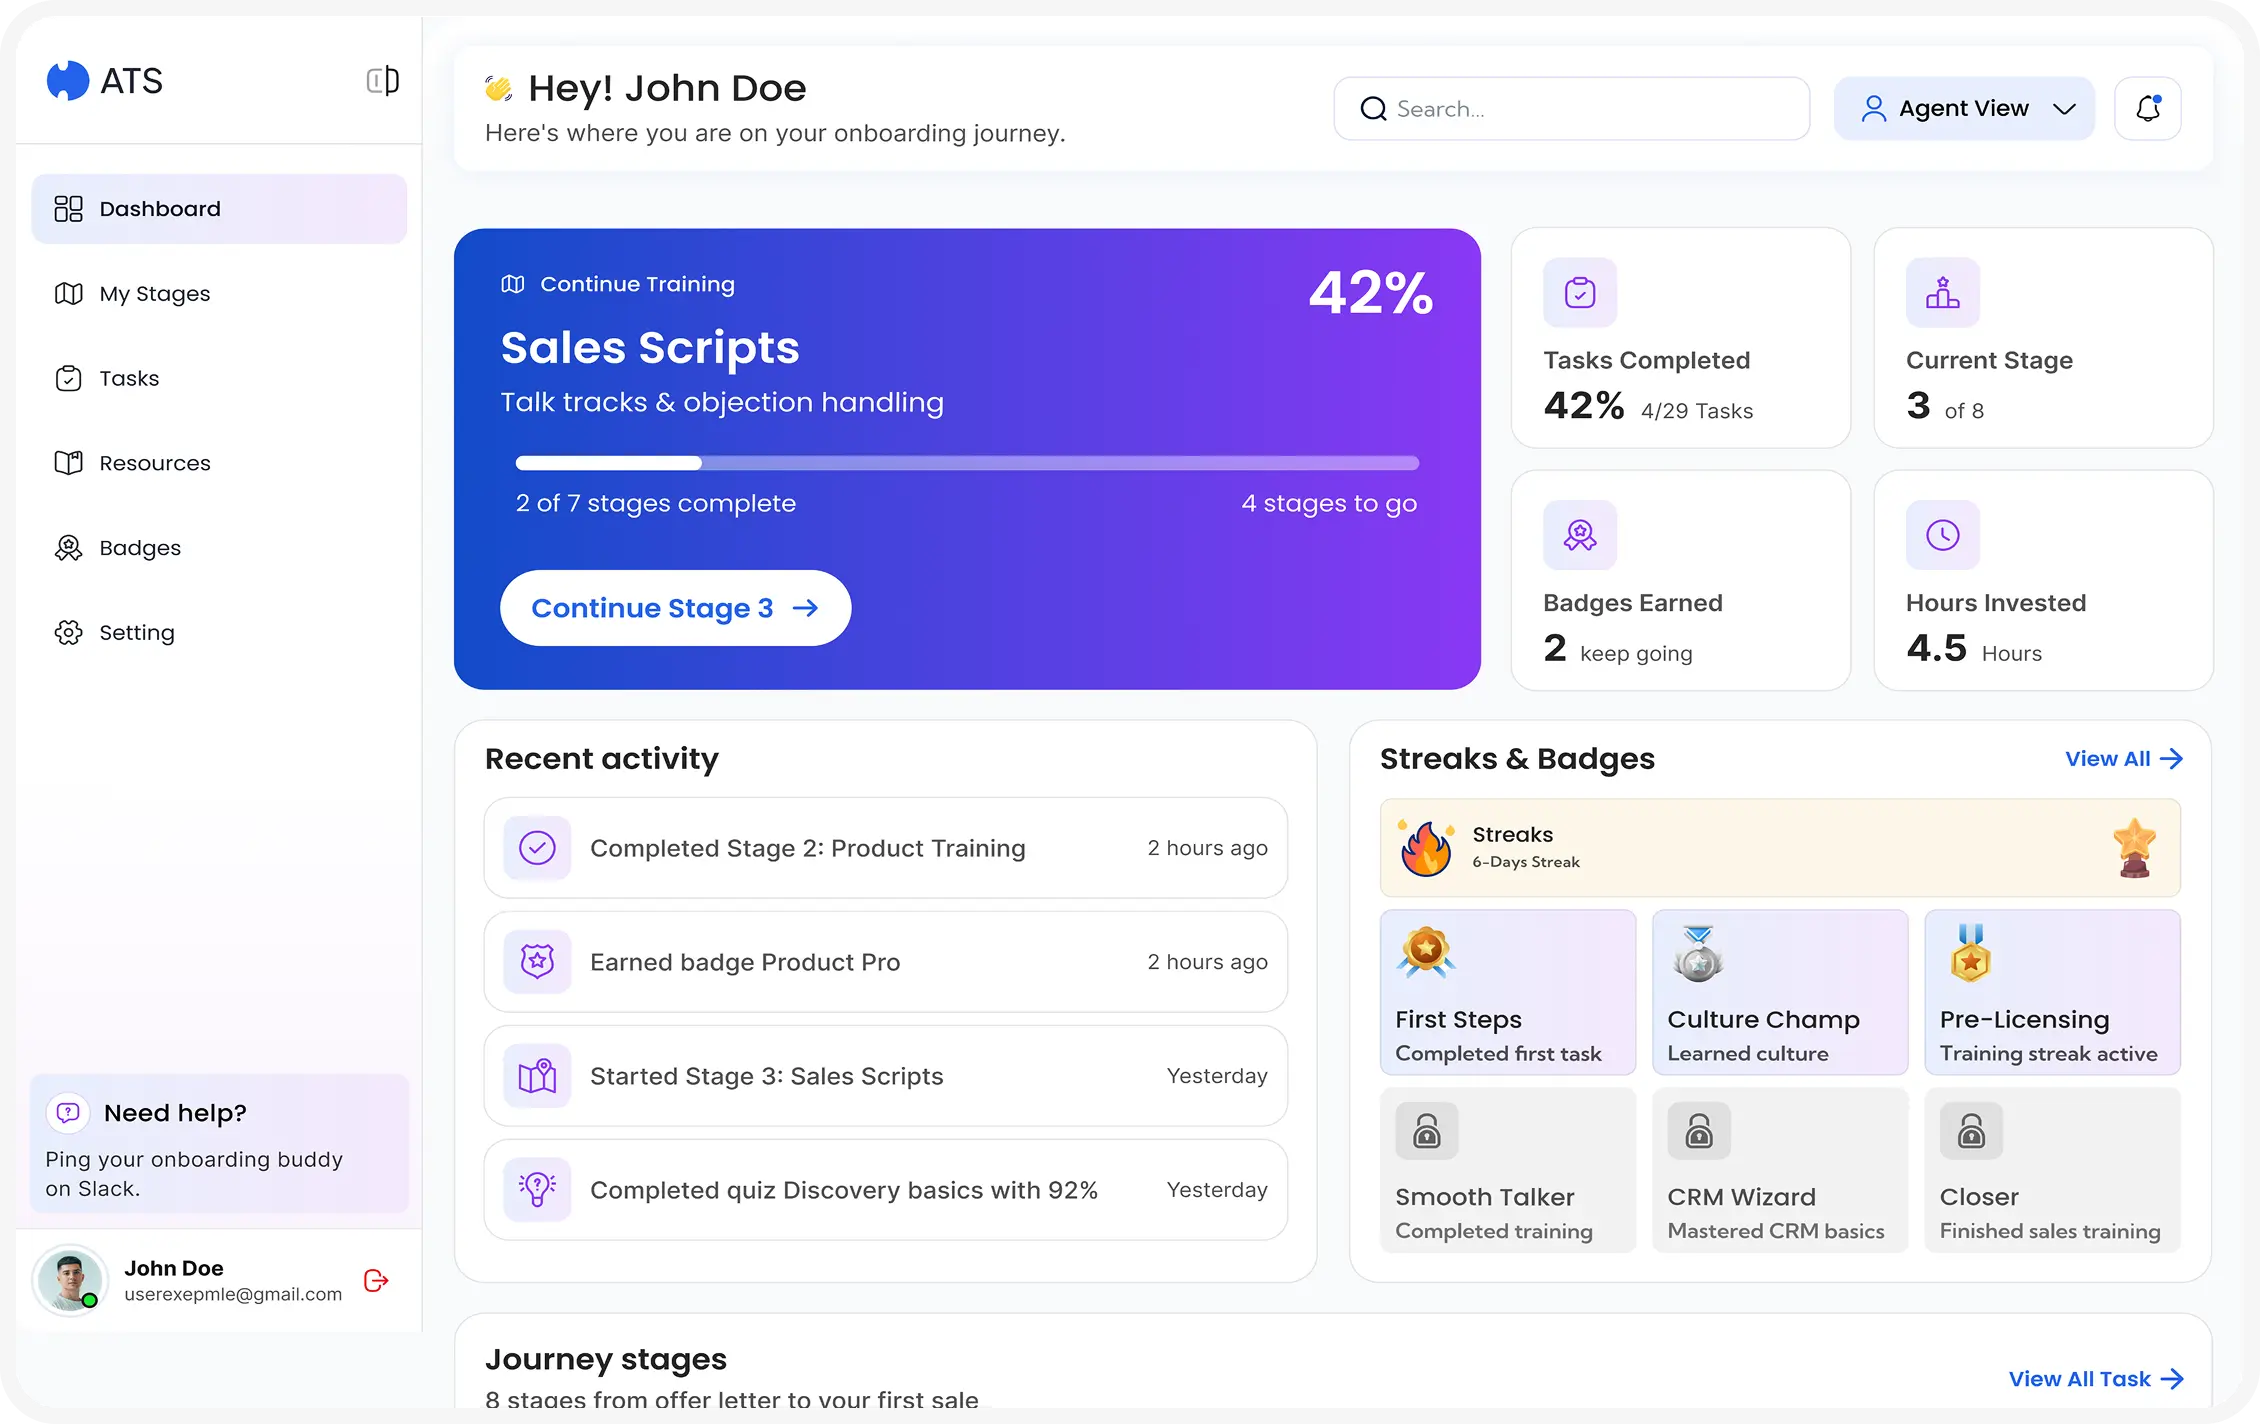
Task: Click the star trophy icon in Streaks banner
Action: tap(2135, 848)
